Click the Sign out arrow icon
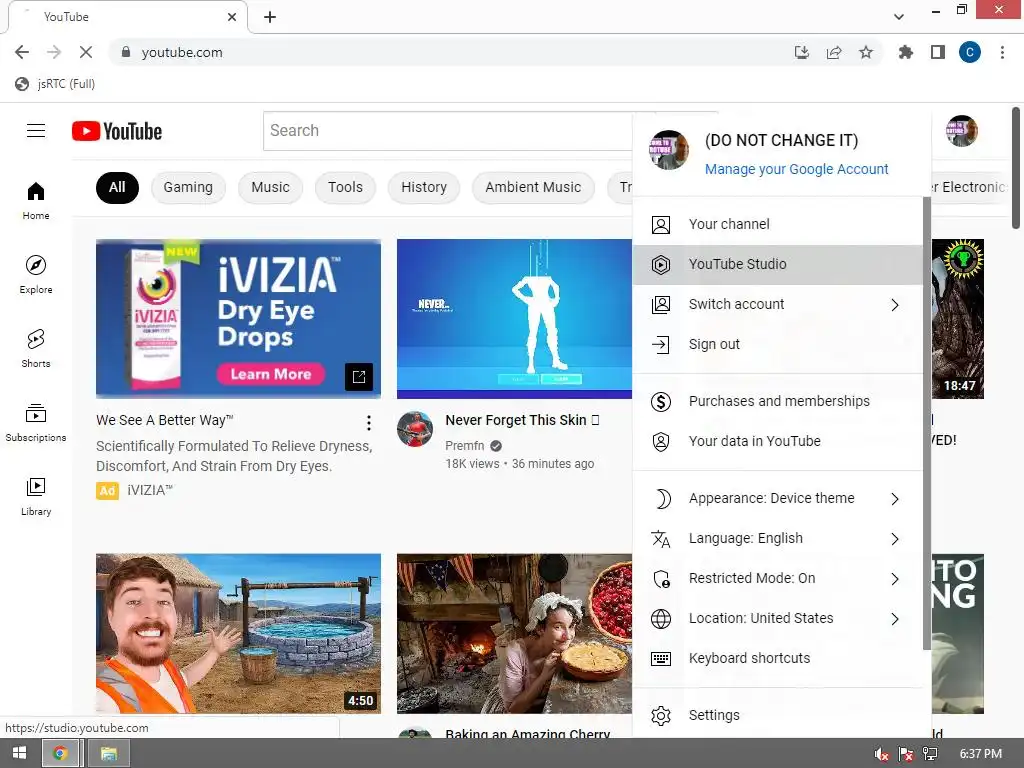 [661, 345]
